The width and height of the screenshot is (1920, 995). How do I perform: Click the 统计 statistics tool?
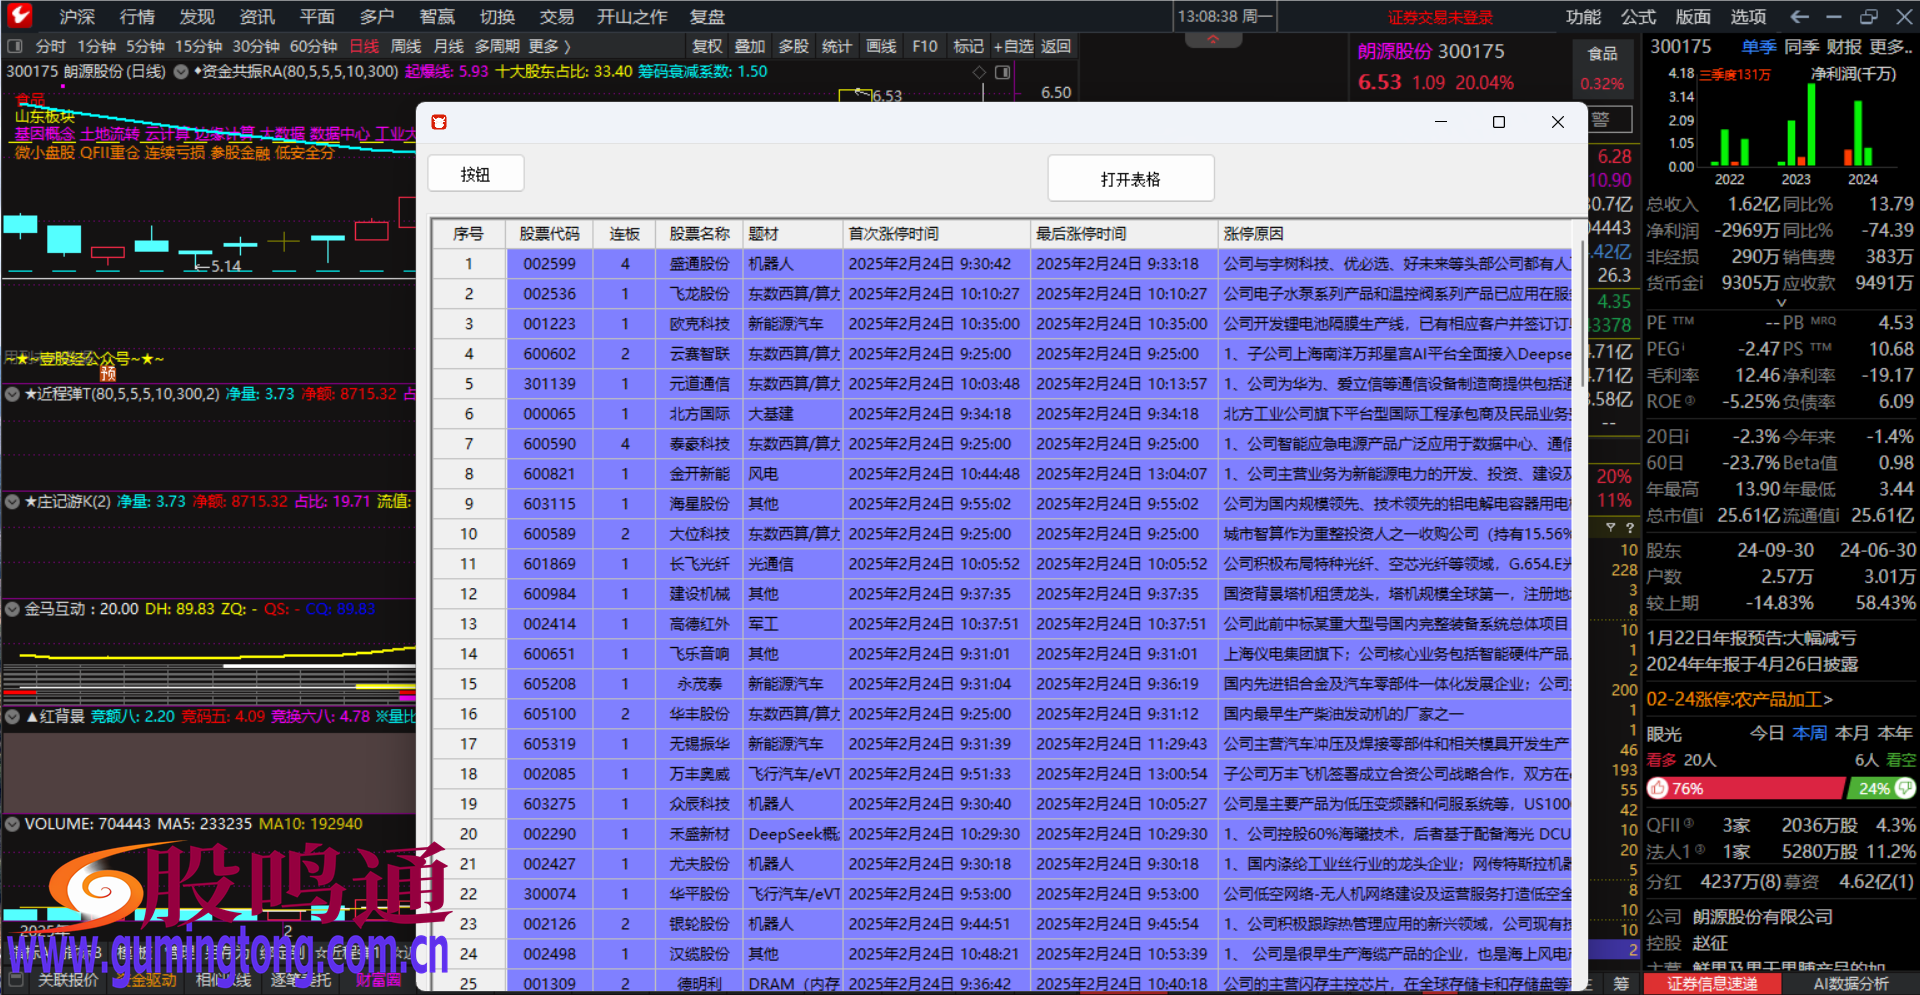coord(837,46)
